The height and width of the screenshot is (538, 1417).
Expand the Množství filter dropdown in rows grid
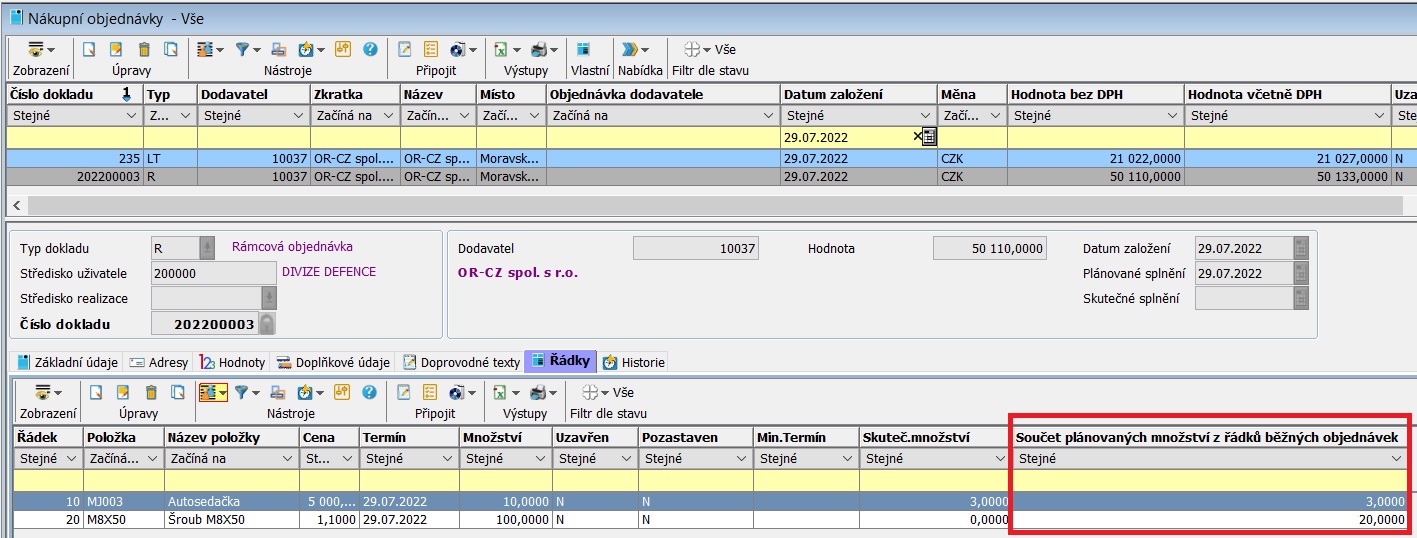540,459
